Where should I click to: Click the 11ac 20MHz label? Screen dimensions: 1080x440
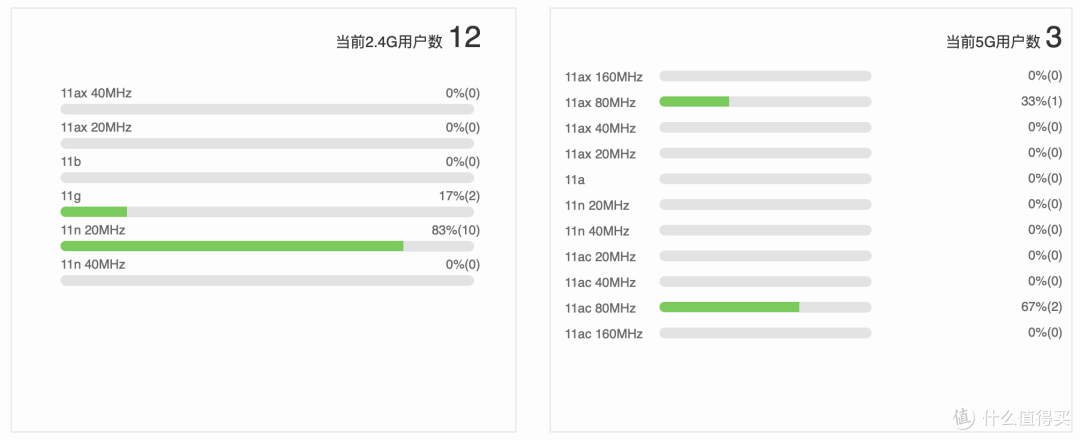[x=600, y=257]
